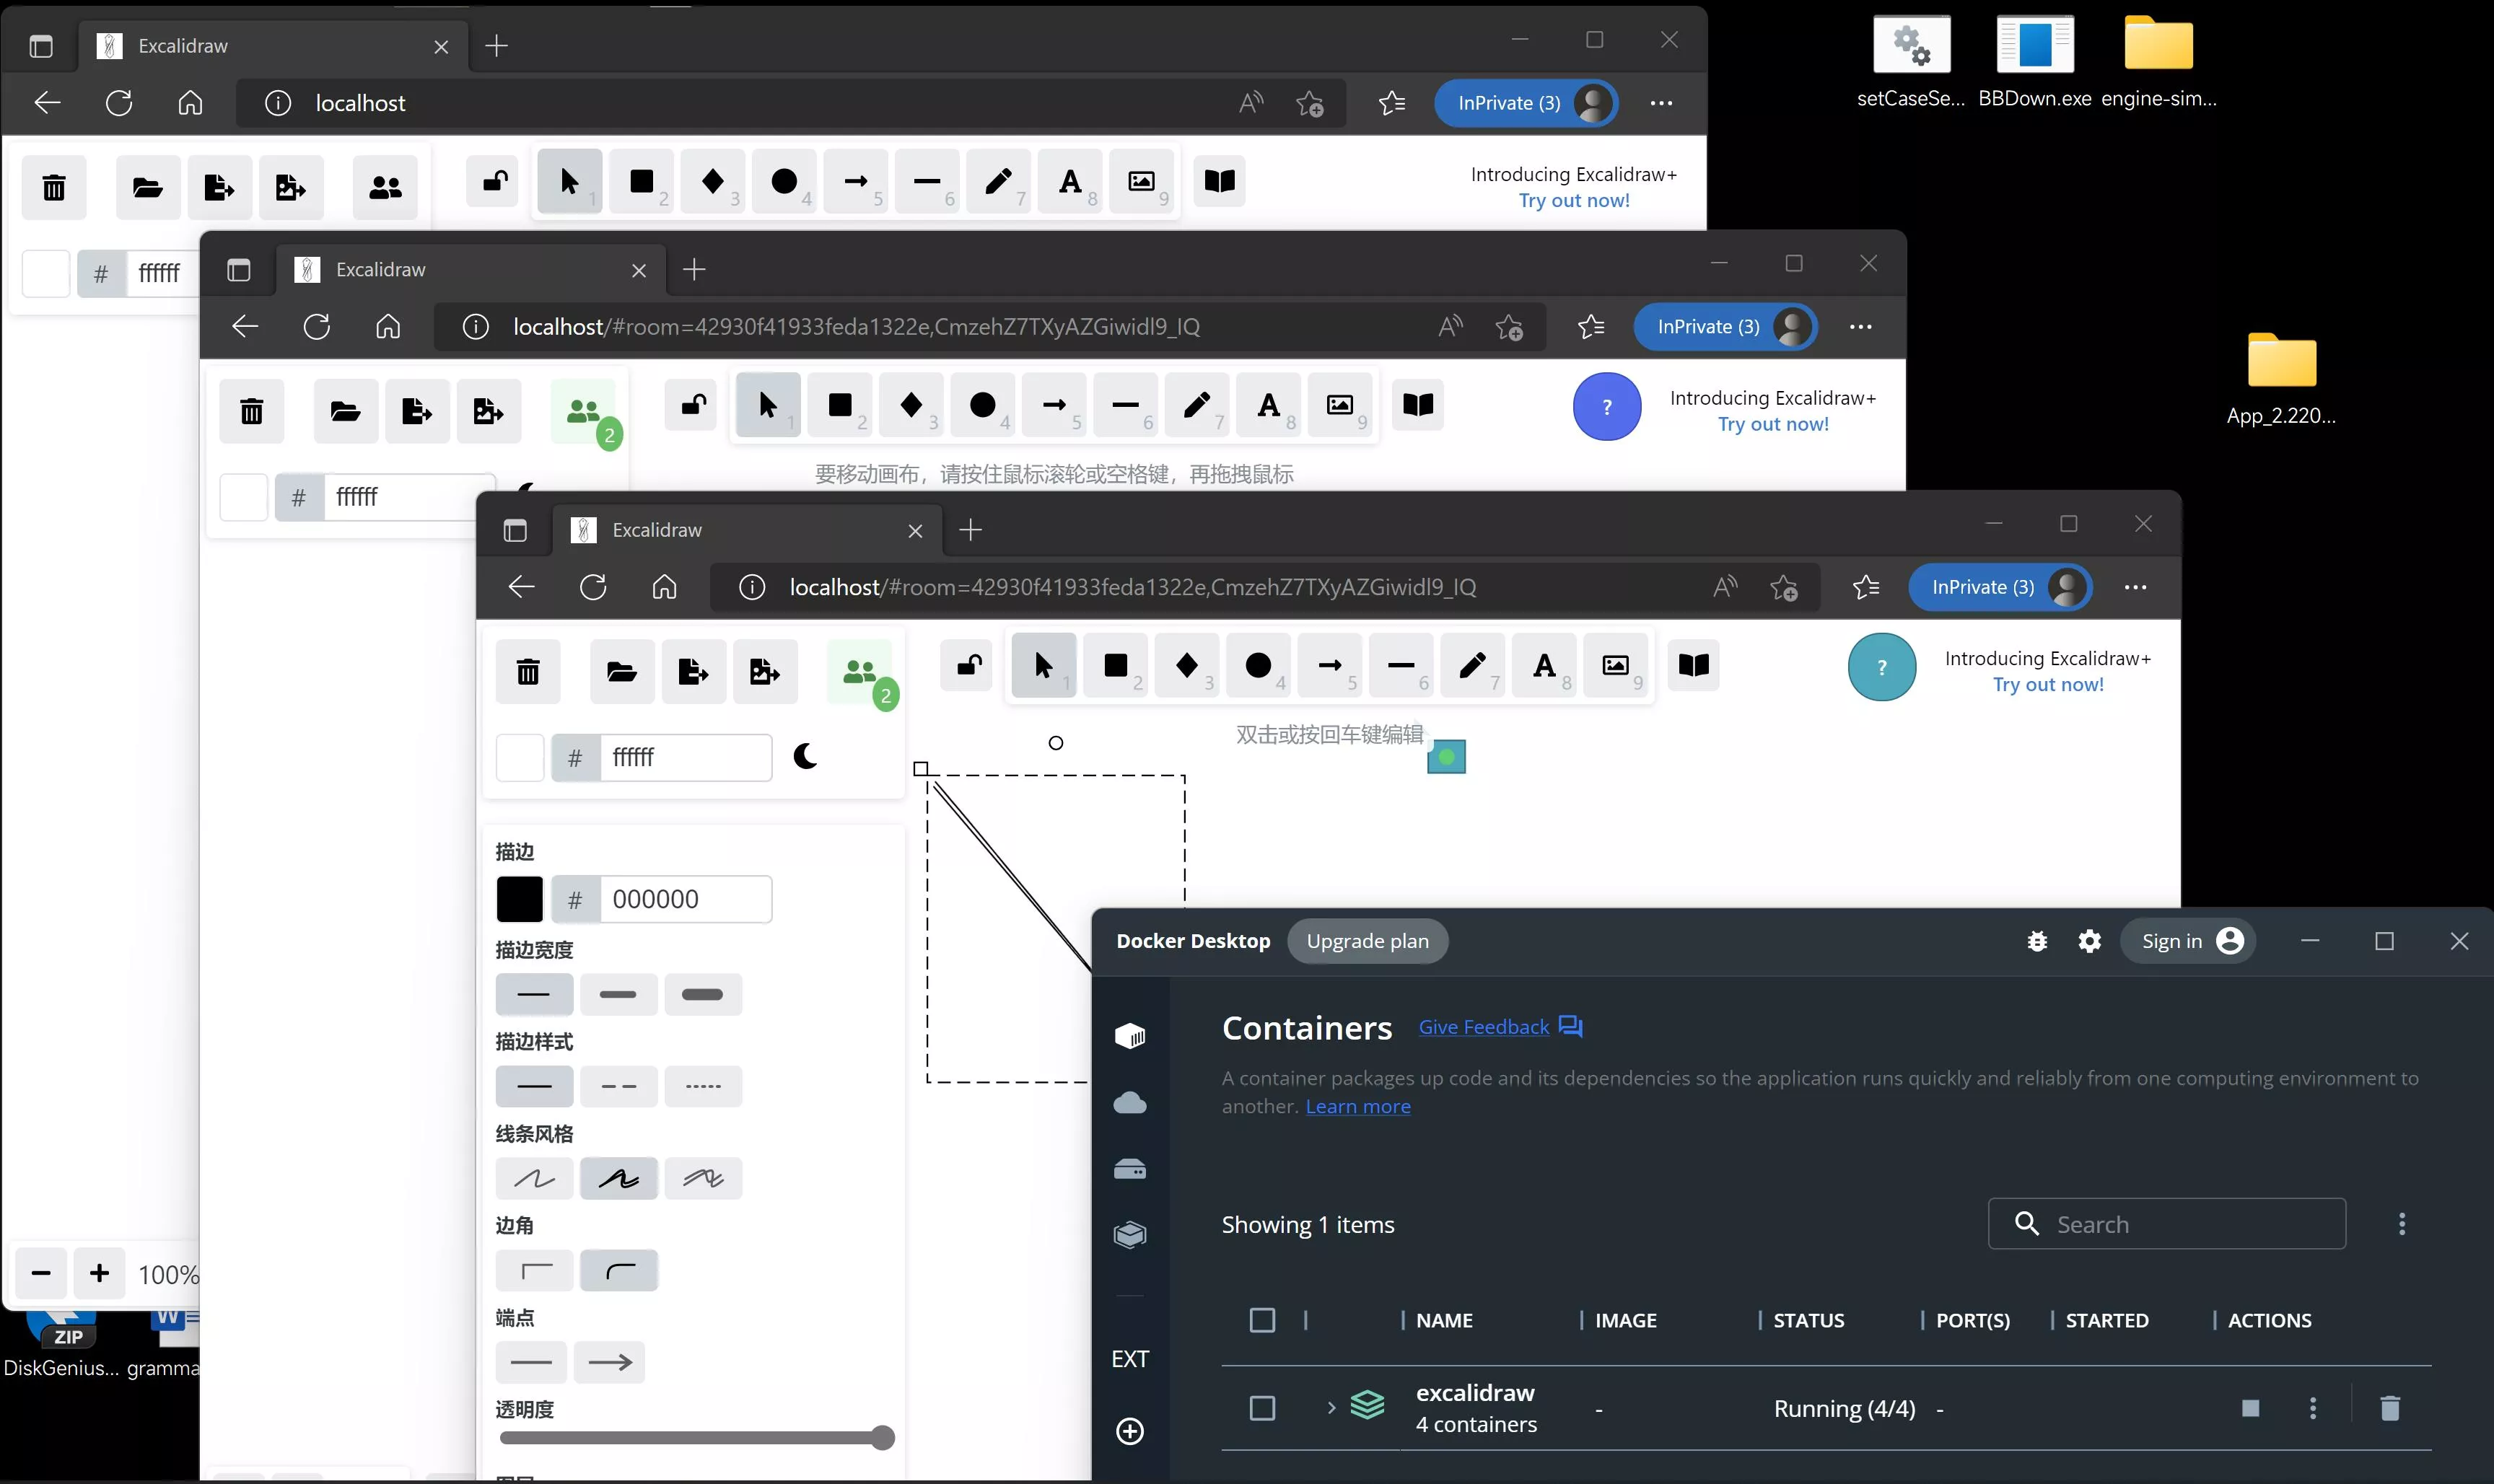Viewport: 2494px width, 1484px height.
Task: Open view options menu beside Search field
Action: (2401, 1224)
